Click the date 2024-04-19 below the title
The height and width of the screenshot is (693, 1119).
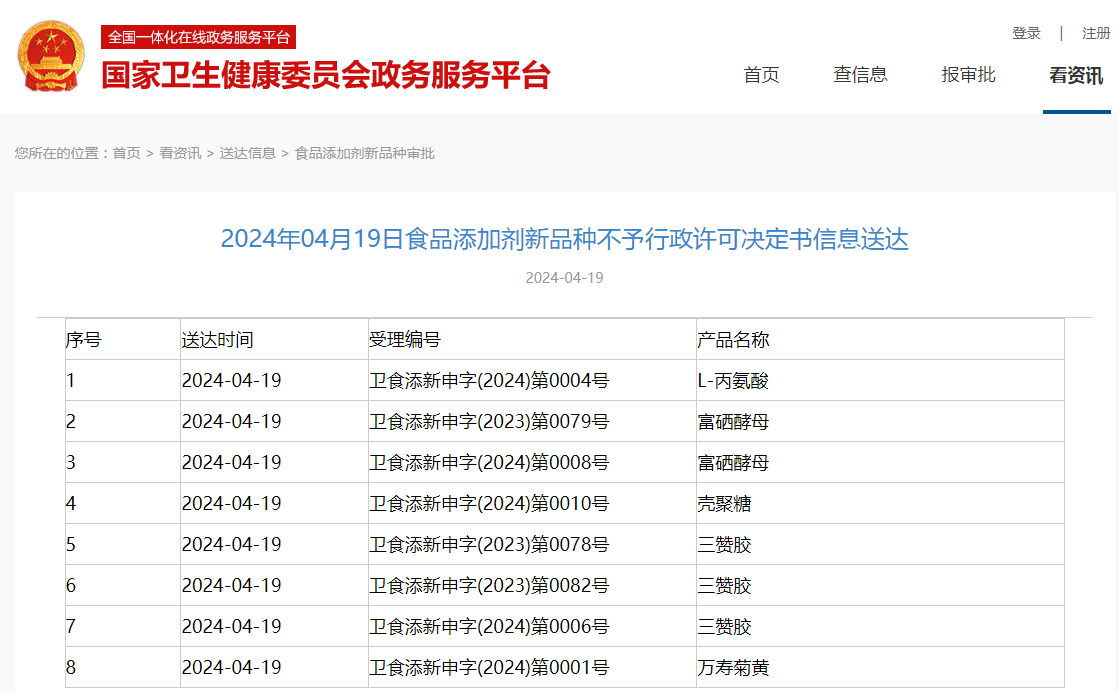(566, 278)
